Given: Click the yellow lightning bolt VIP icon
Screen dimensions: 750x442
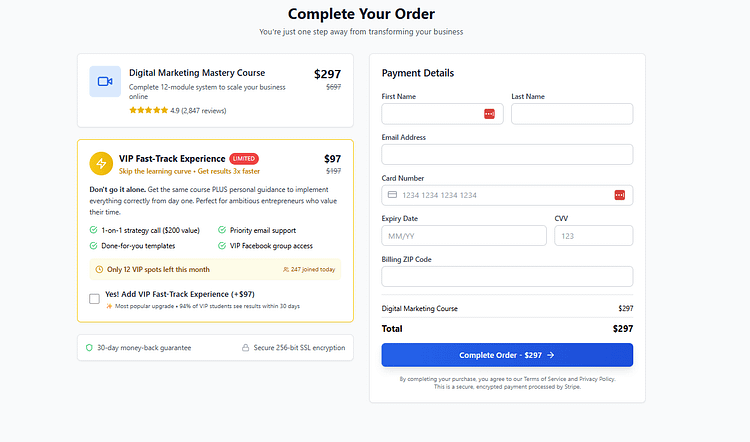Looking at the screenshot, I should 101,164.
